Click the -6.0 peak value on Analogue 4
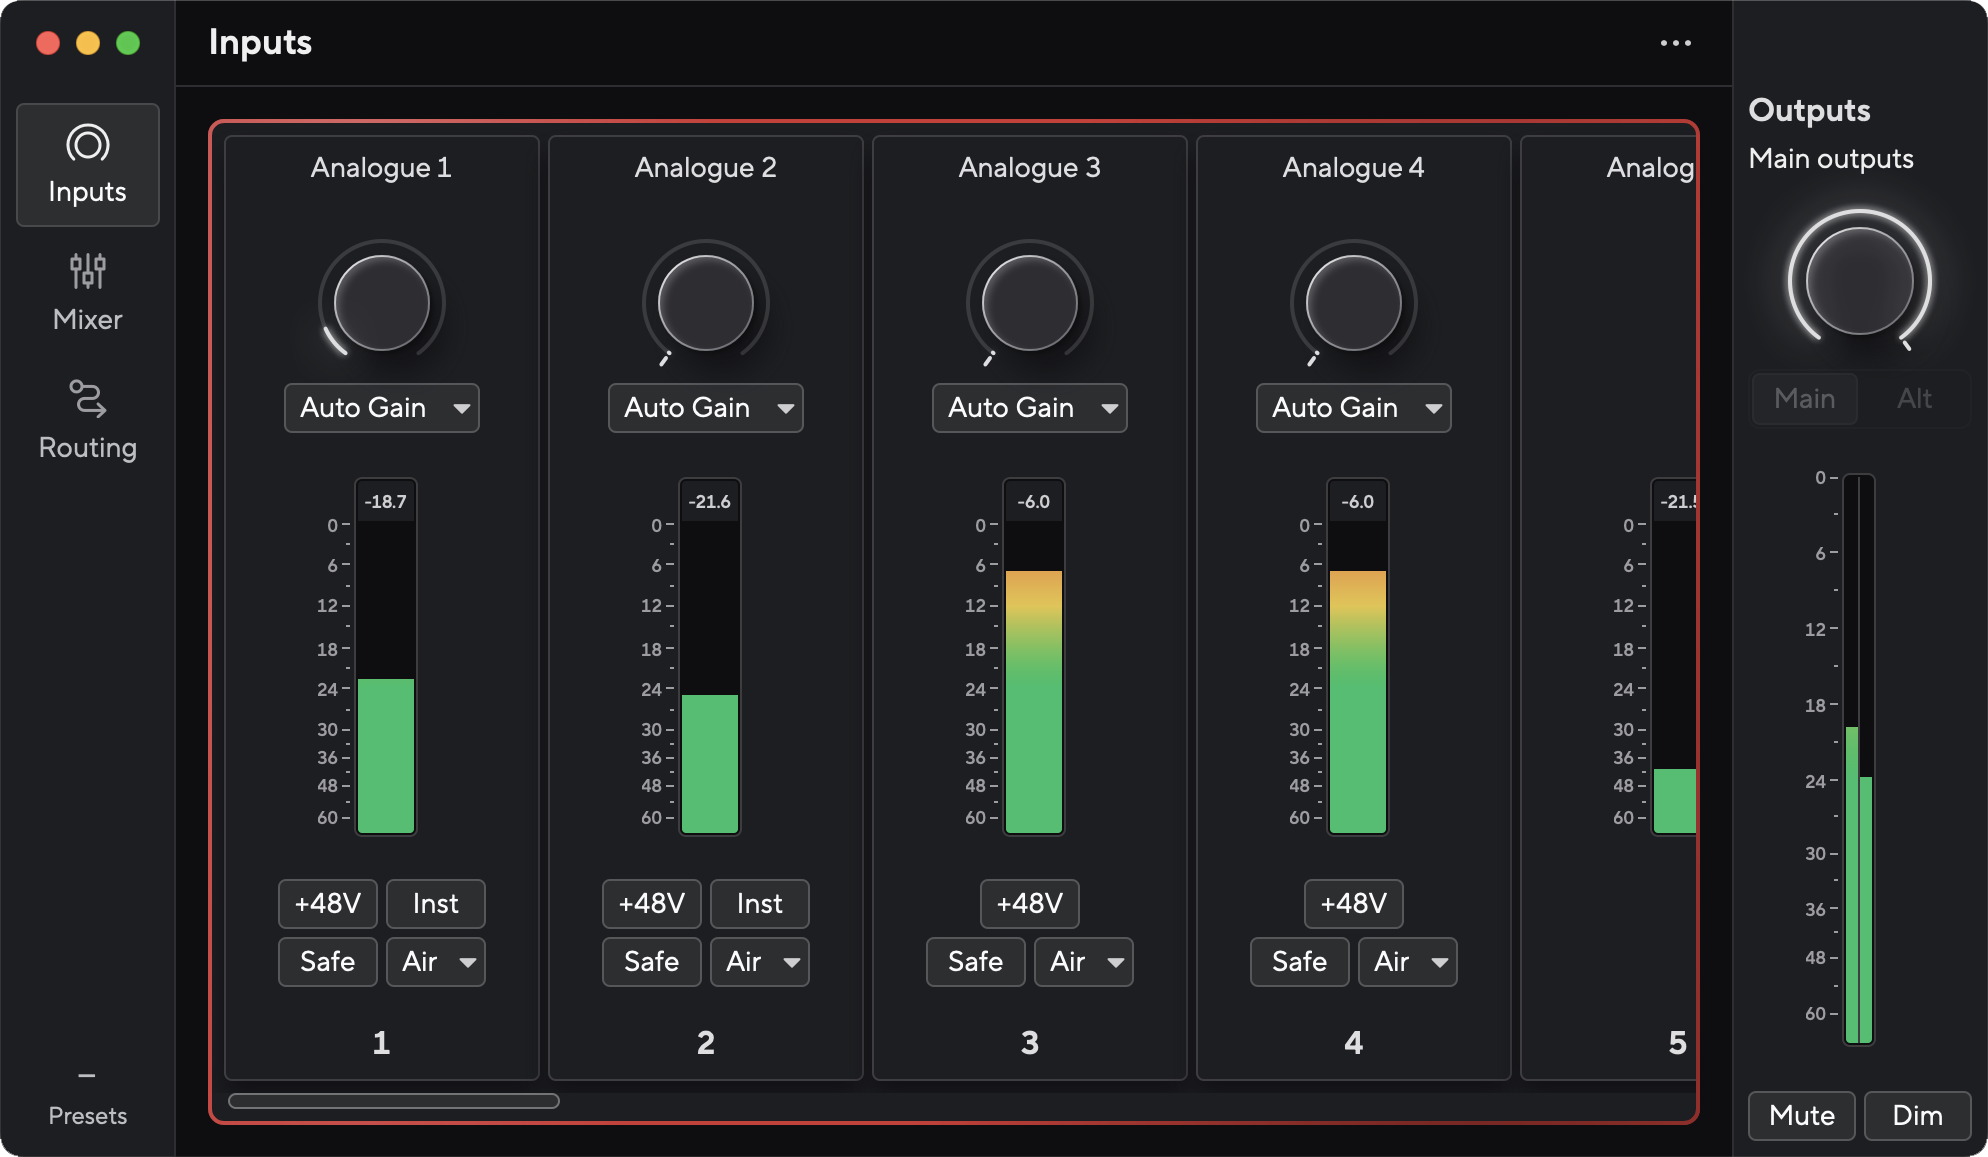Image resolution: width=1988 pixels, height=1157 pixels. click(1358, 501)
